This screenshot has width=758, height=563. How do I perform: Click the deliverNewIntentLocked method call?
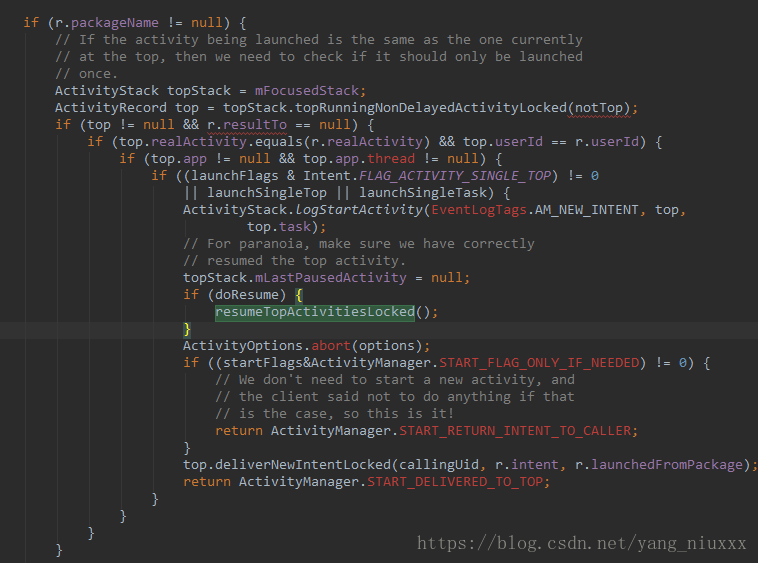pos(303,465)
